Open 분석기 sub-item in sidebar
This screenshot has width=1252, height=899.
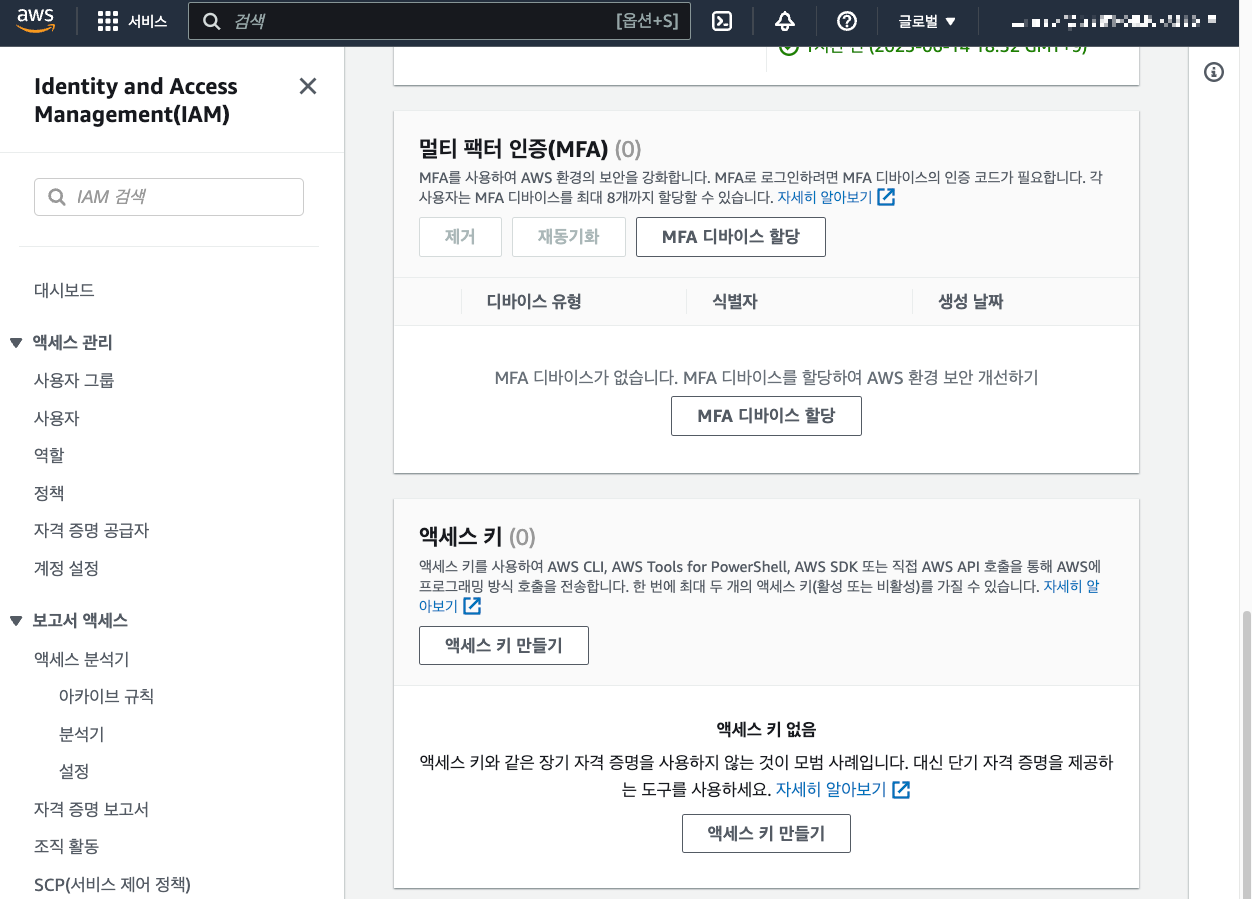[x=81, y=734]
